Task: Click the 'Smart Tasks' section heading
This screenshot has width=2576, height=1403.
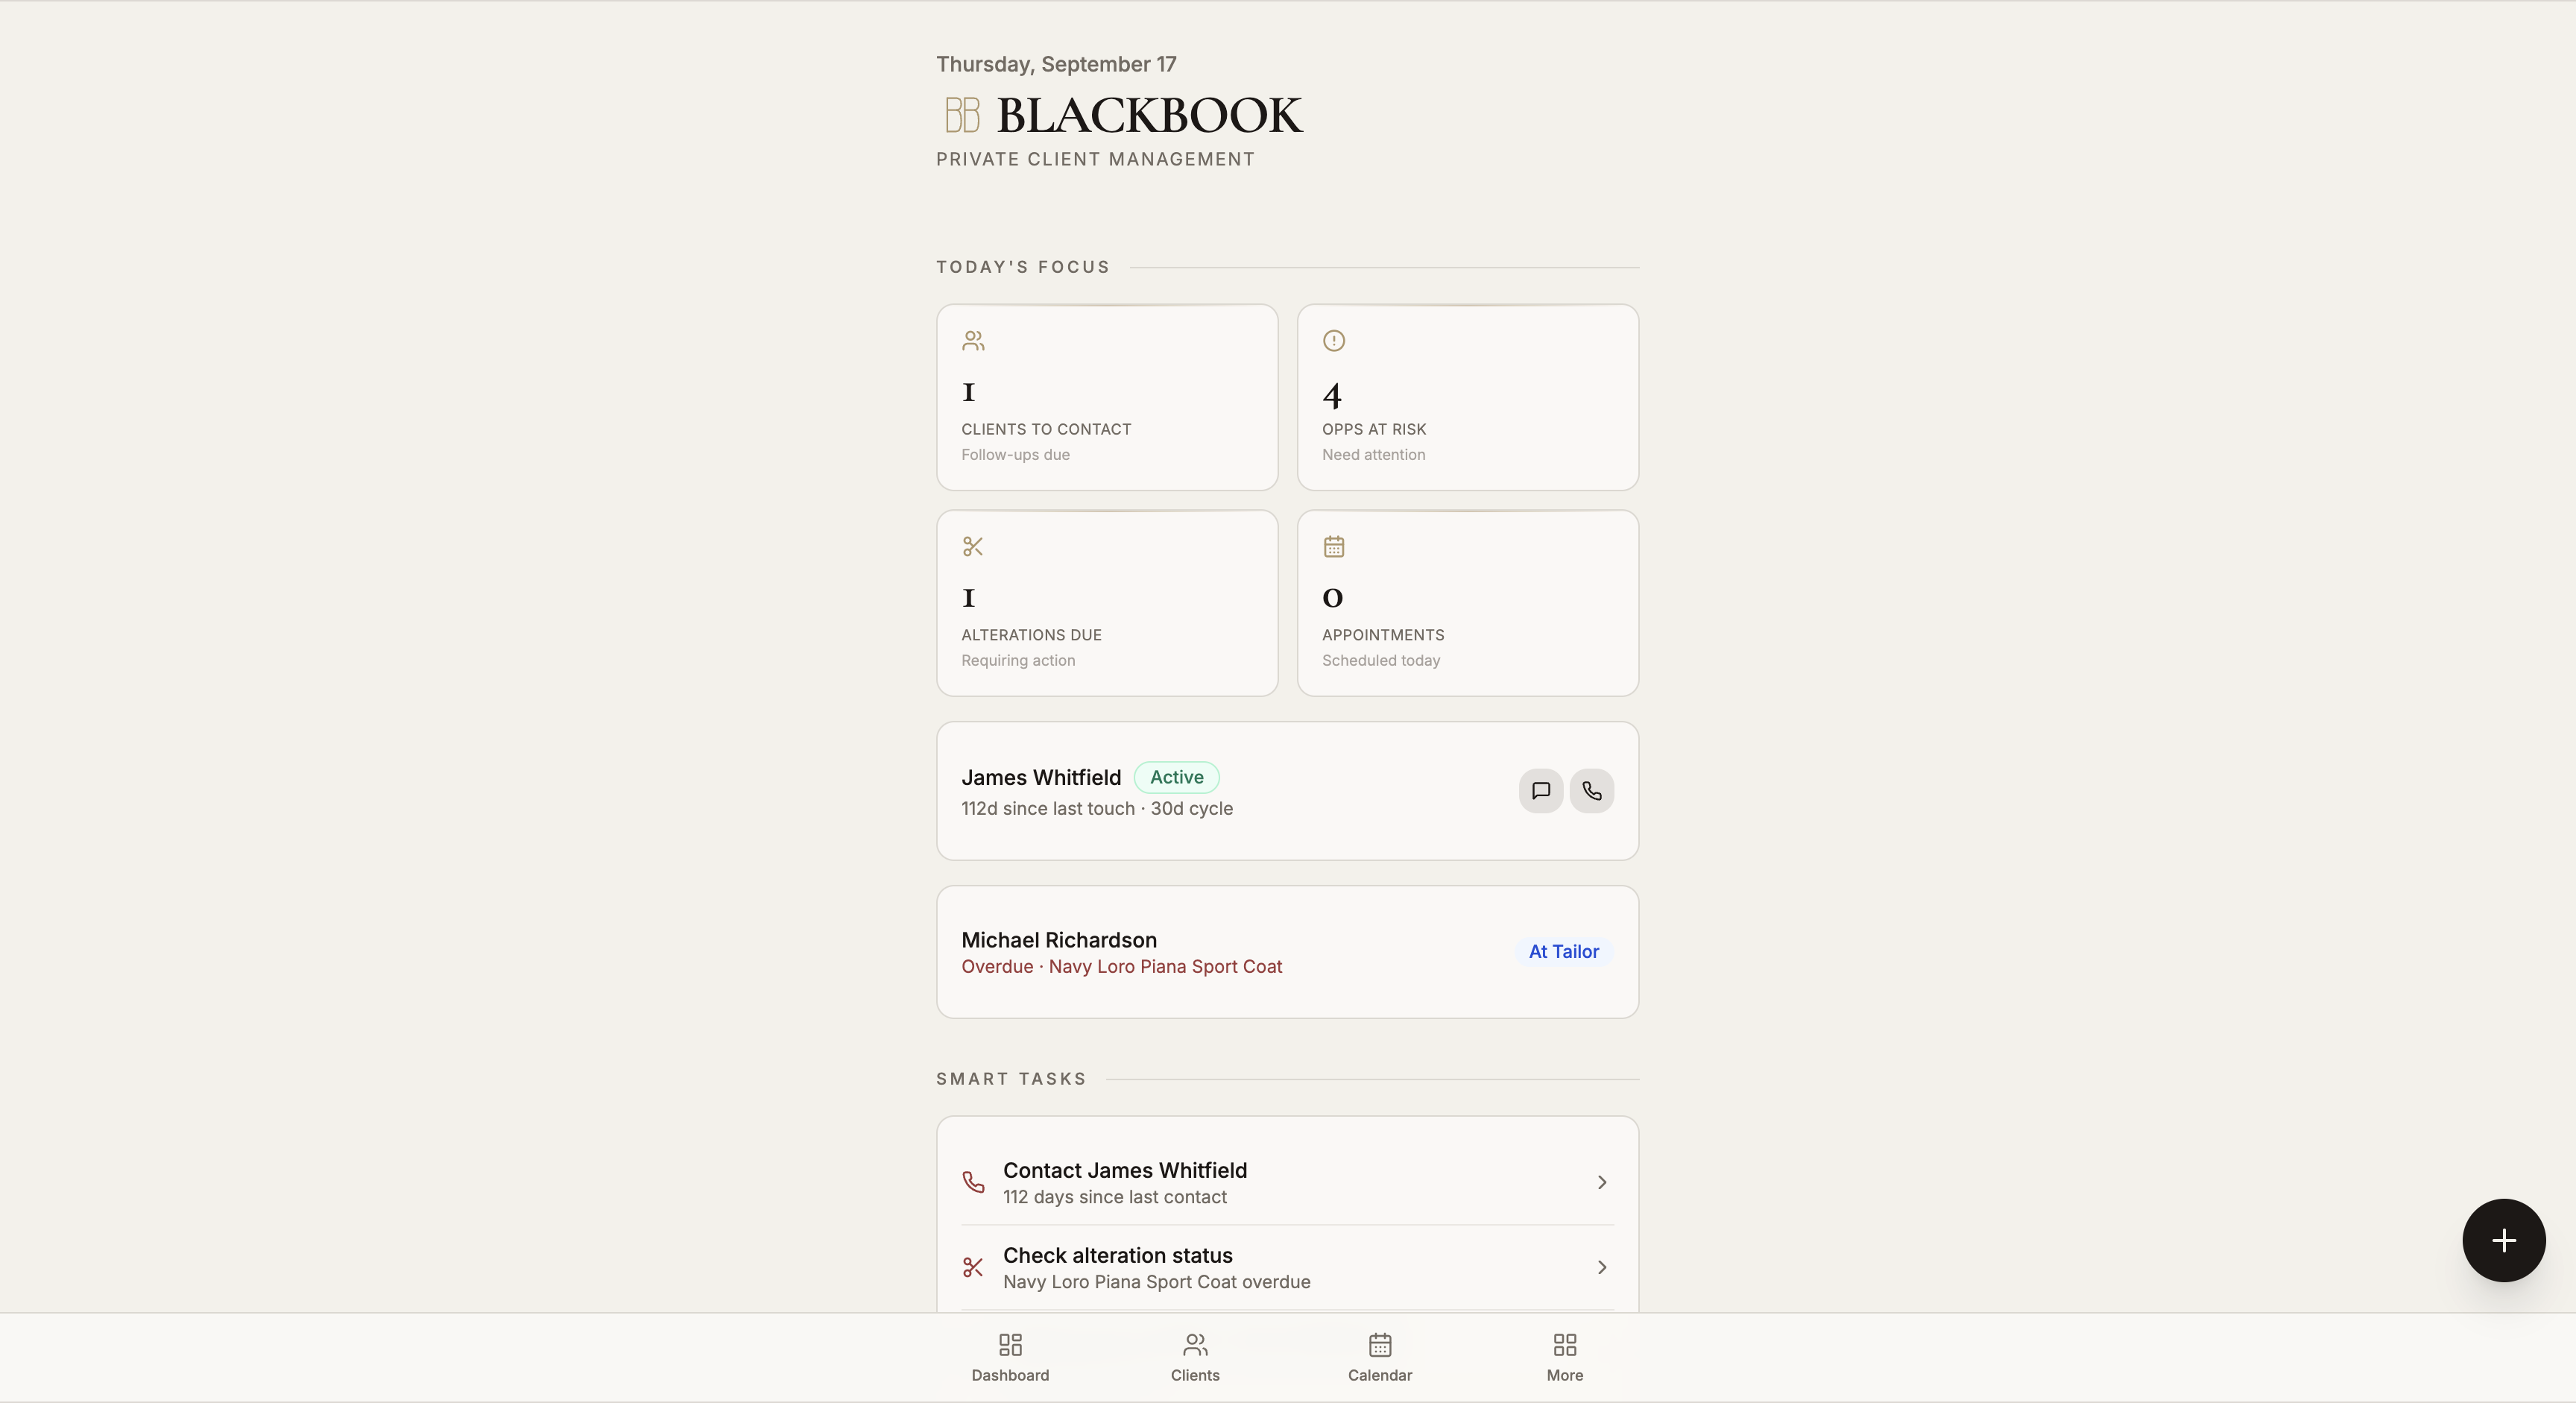Action: coord(1010,1079)
